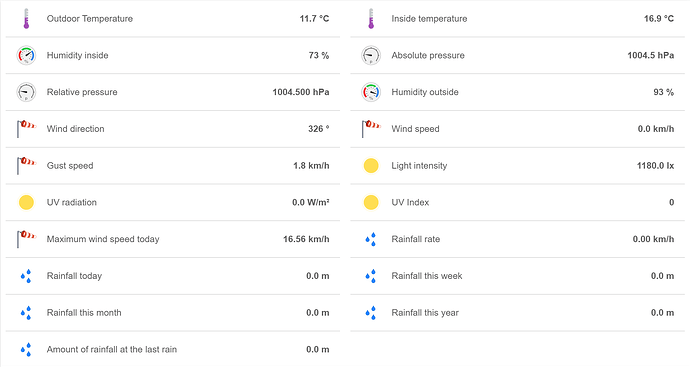Screen dimensions: 690x367
Task: Click the Maximum wind speed today windsock icon
Action: (x=26, y=239)
